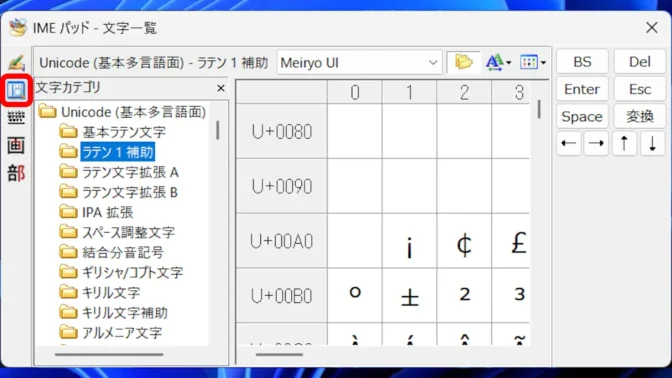Click the yellow folder category button
Image resolution: width=672 pixels, height=378 pixels.
(463, 63)
